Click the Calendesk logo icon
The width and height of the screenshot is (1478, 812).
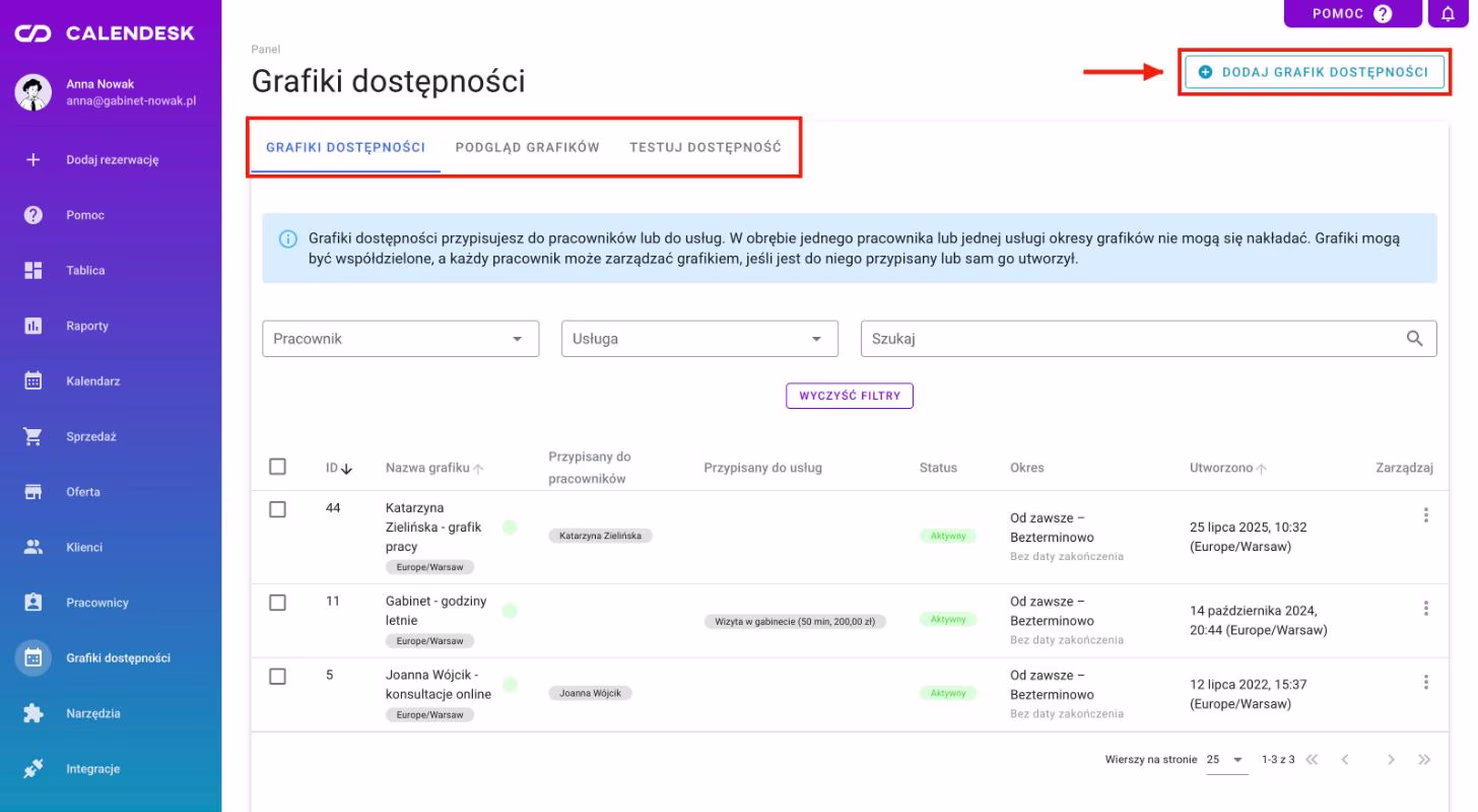point(33,34)
